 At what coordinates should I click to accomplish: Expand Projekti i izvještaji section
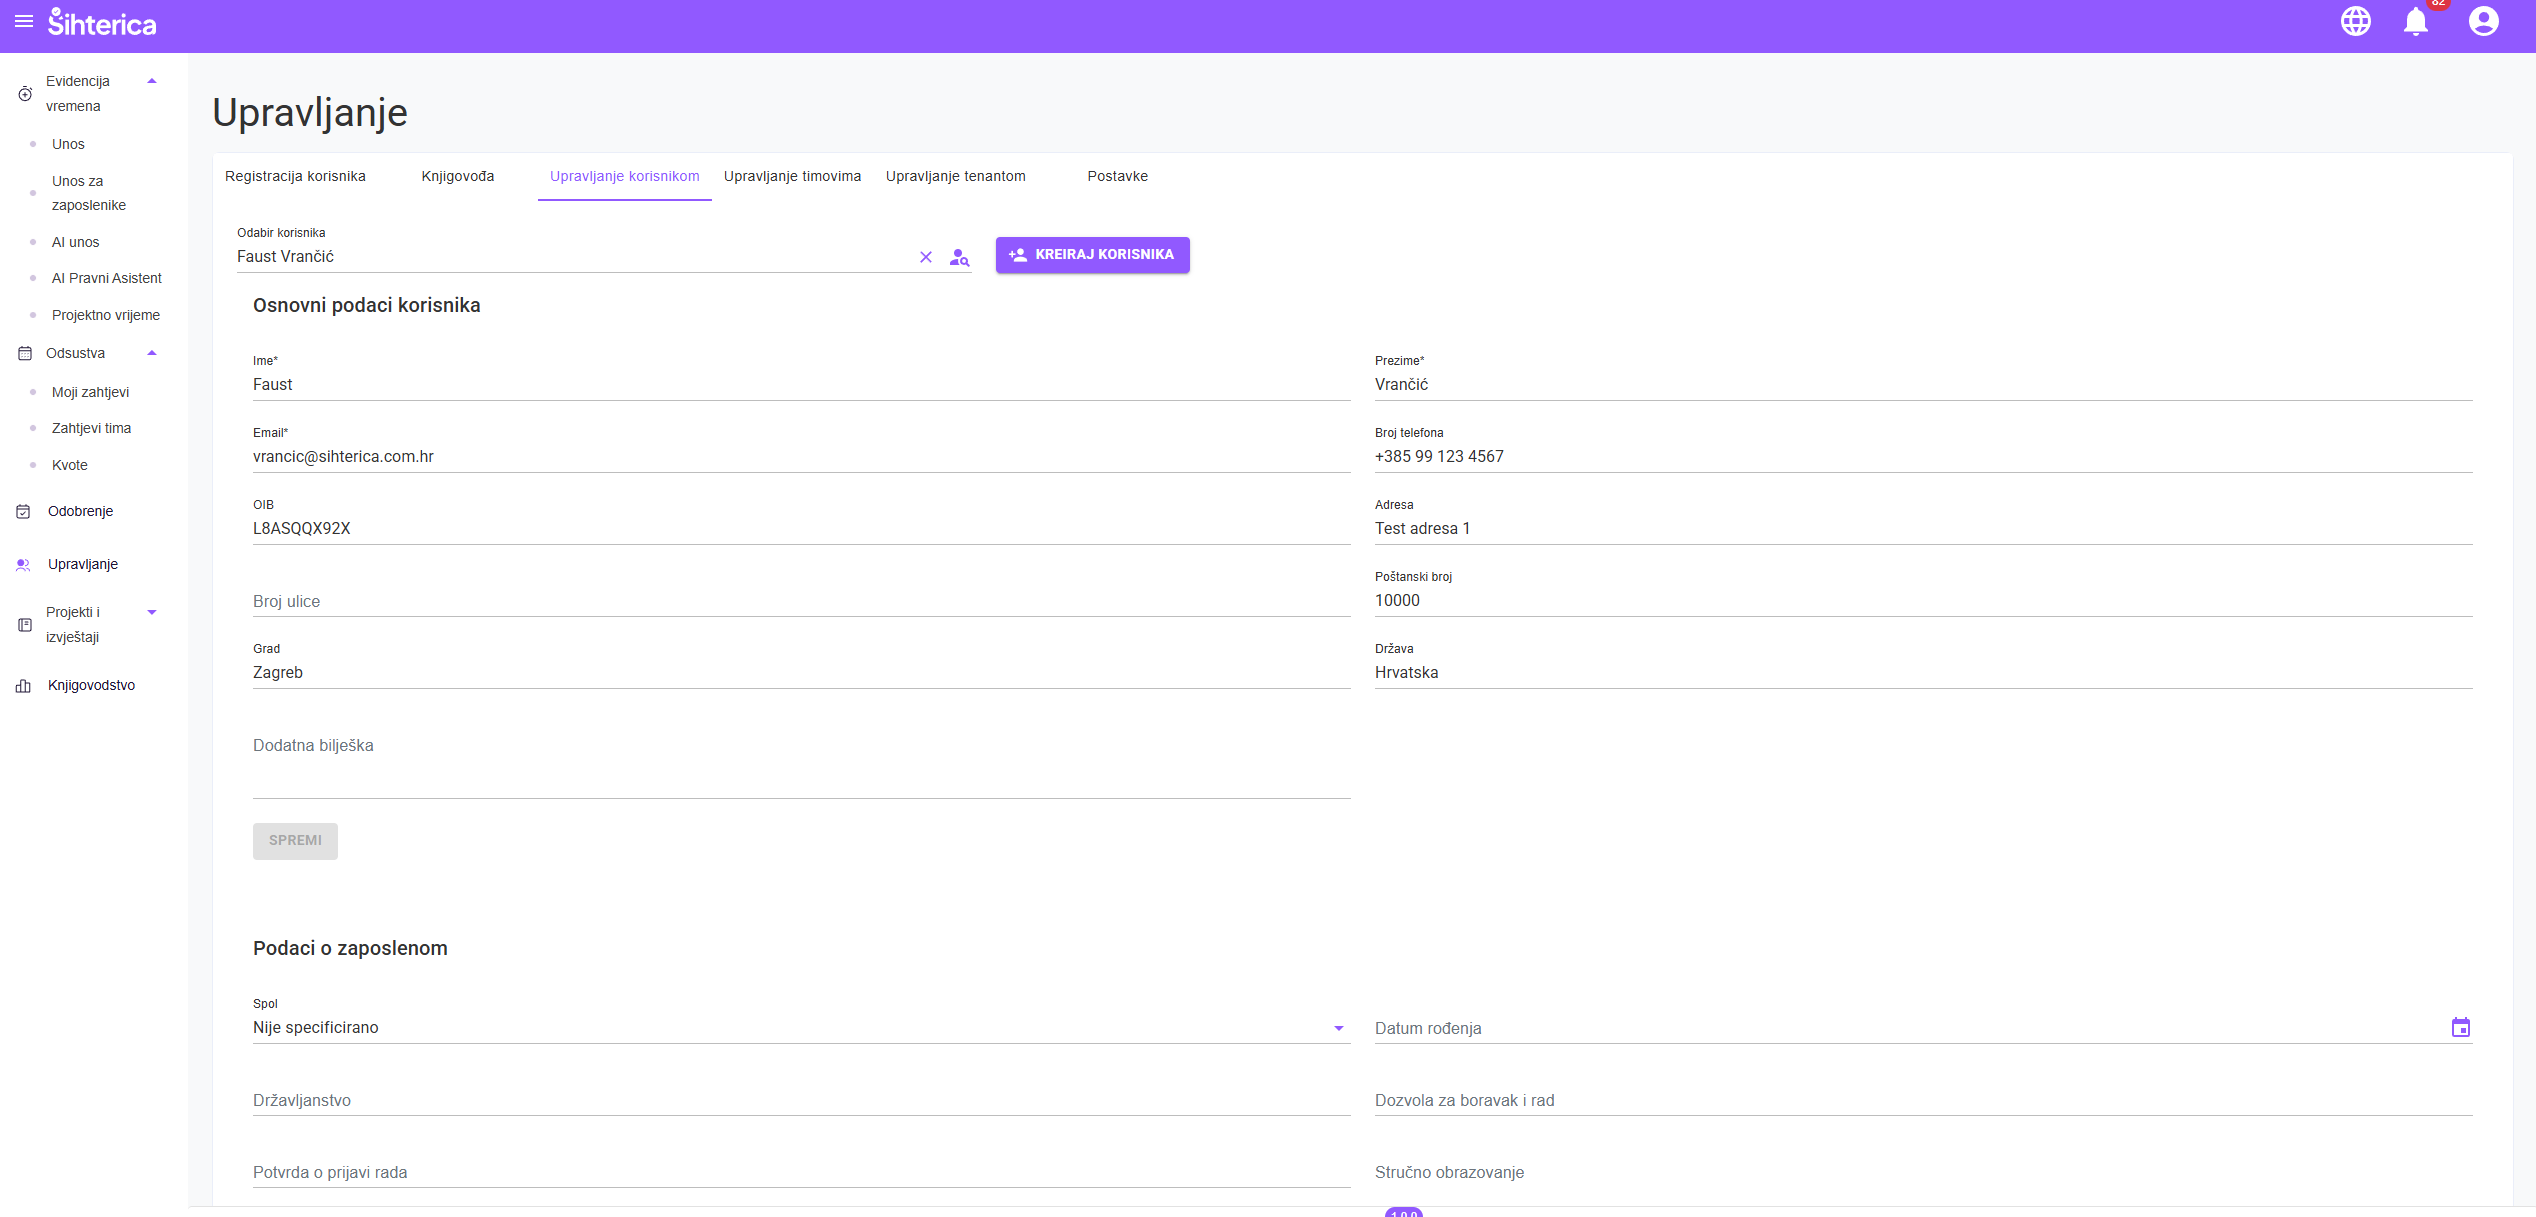click(152, 612)
